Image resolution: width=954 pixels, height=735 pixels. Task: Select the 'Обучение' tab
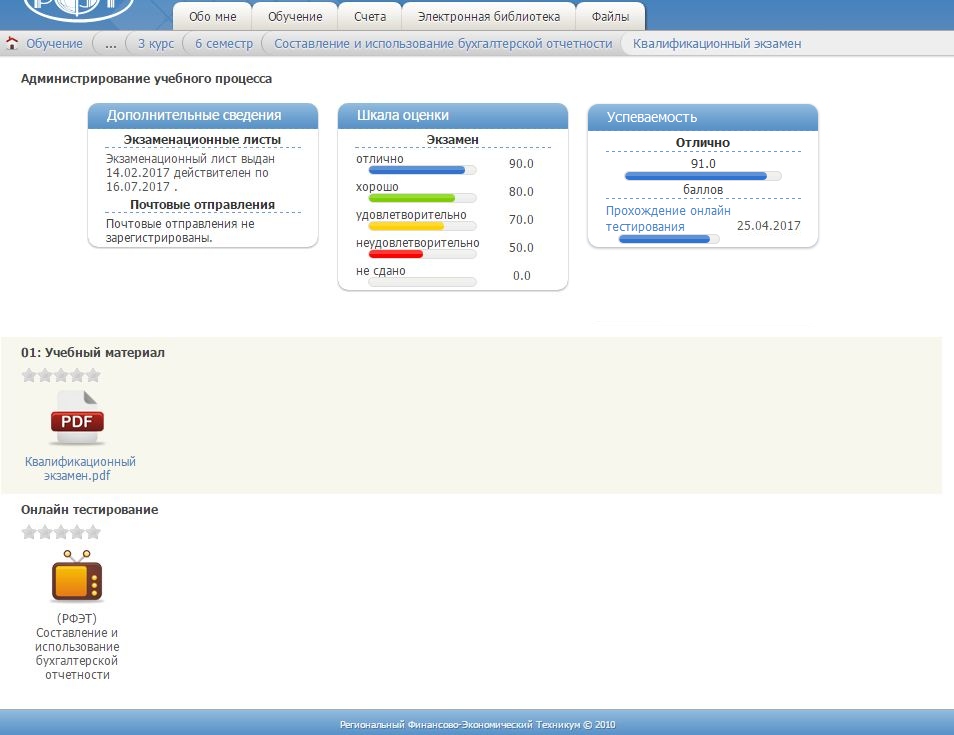[x=295, y=17]
